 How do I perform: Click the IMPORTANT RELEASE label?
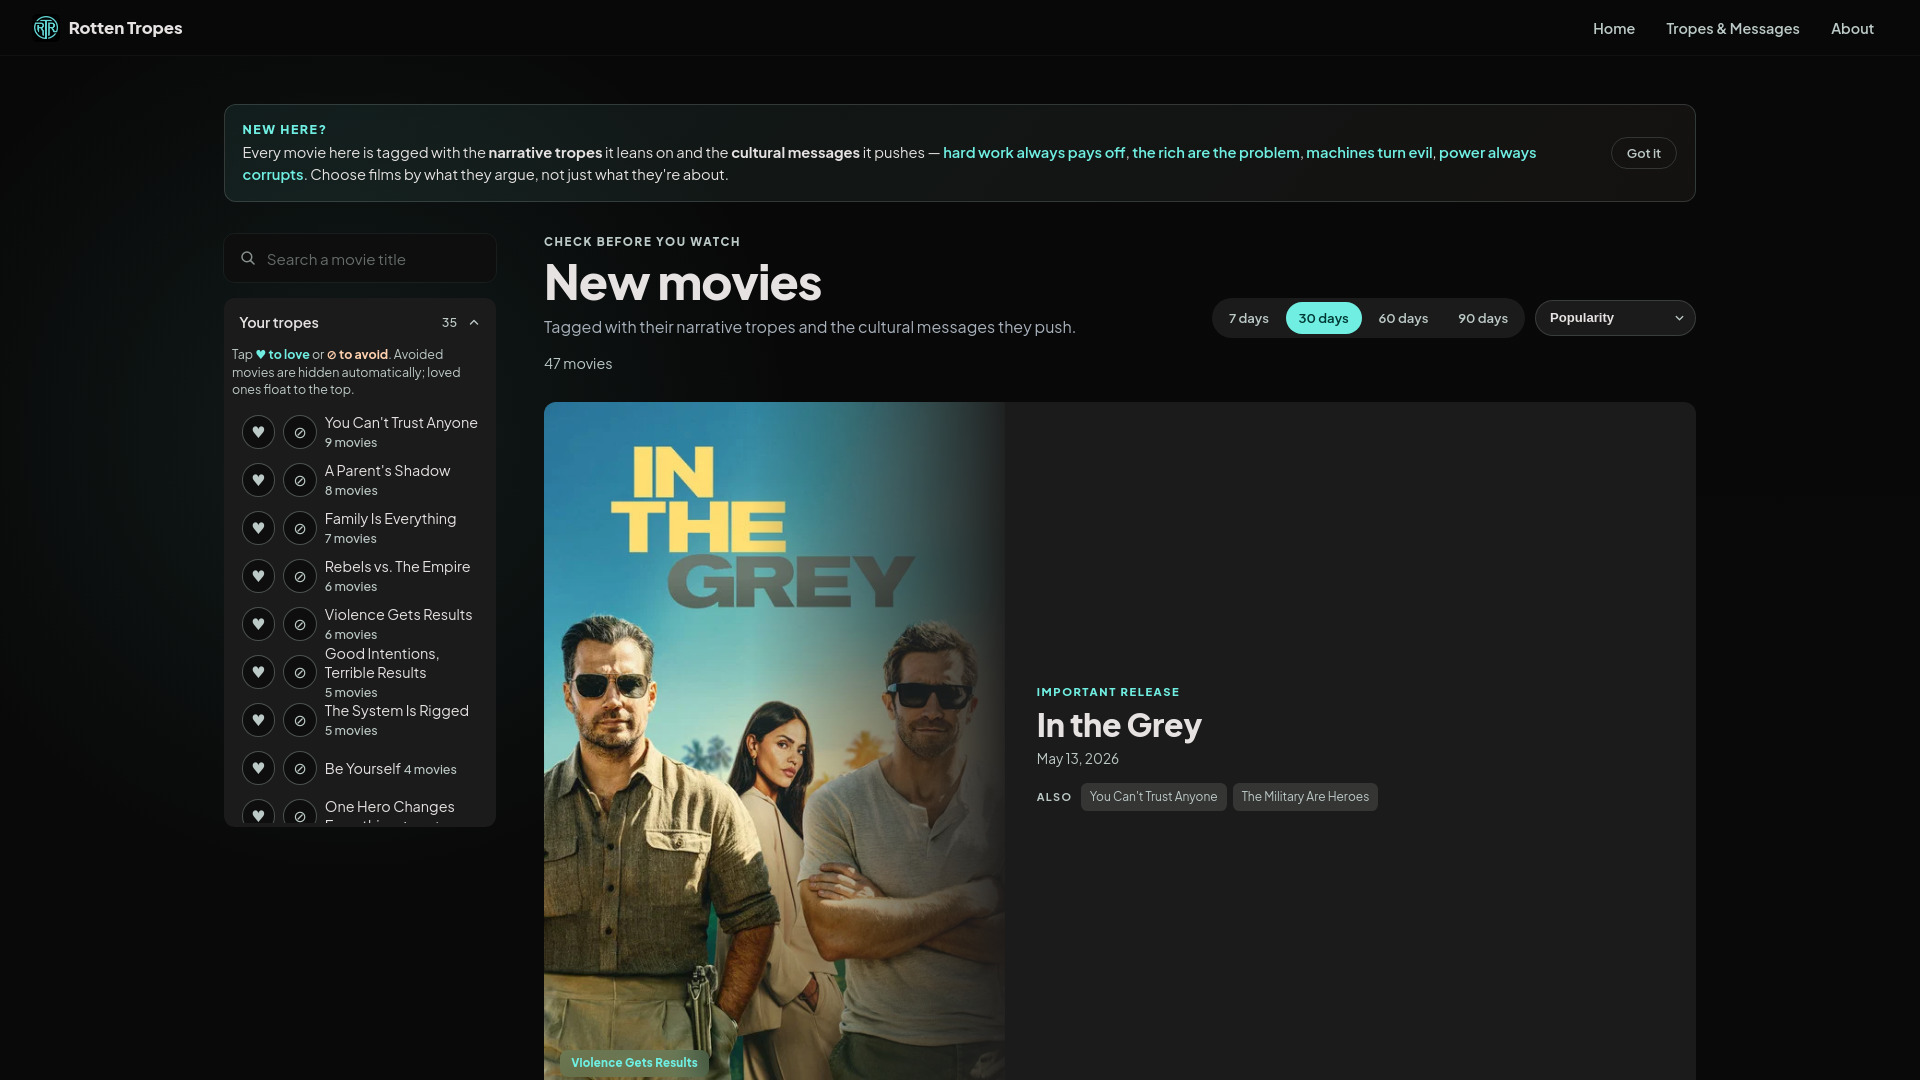tap(1108, 692)
